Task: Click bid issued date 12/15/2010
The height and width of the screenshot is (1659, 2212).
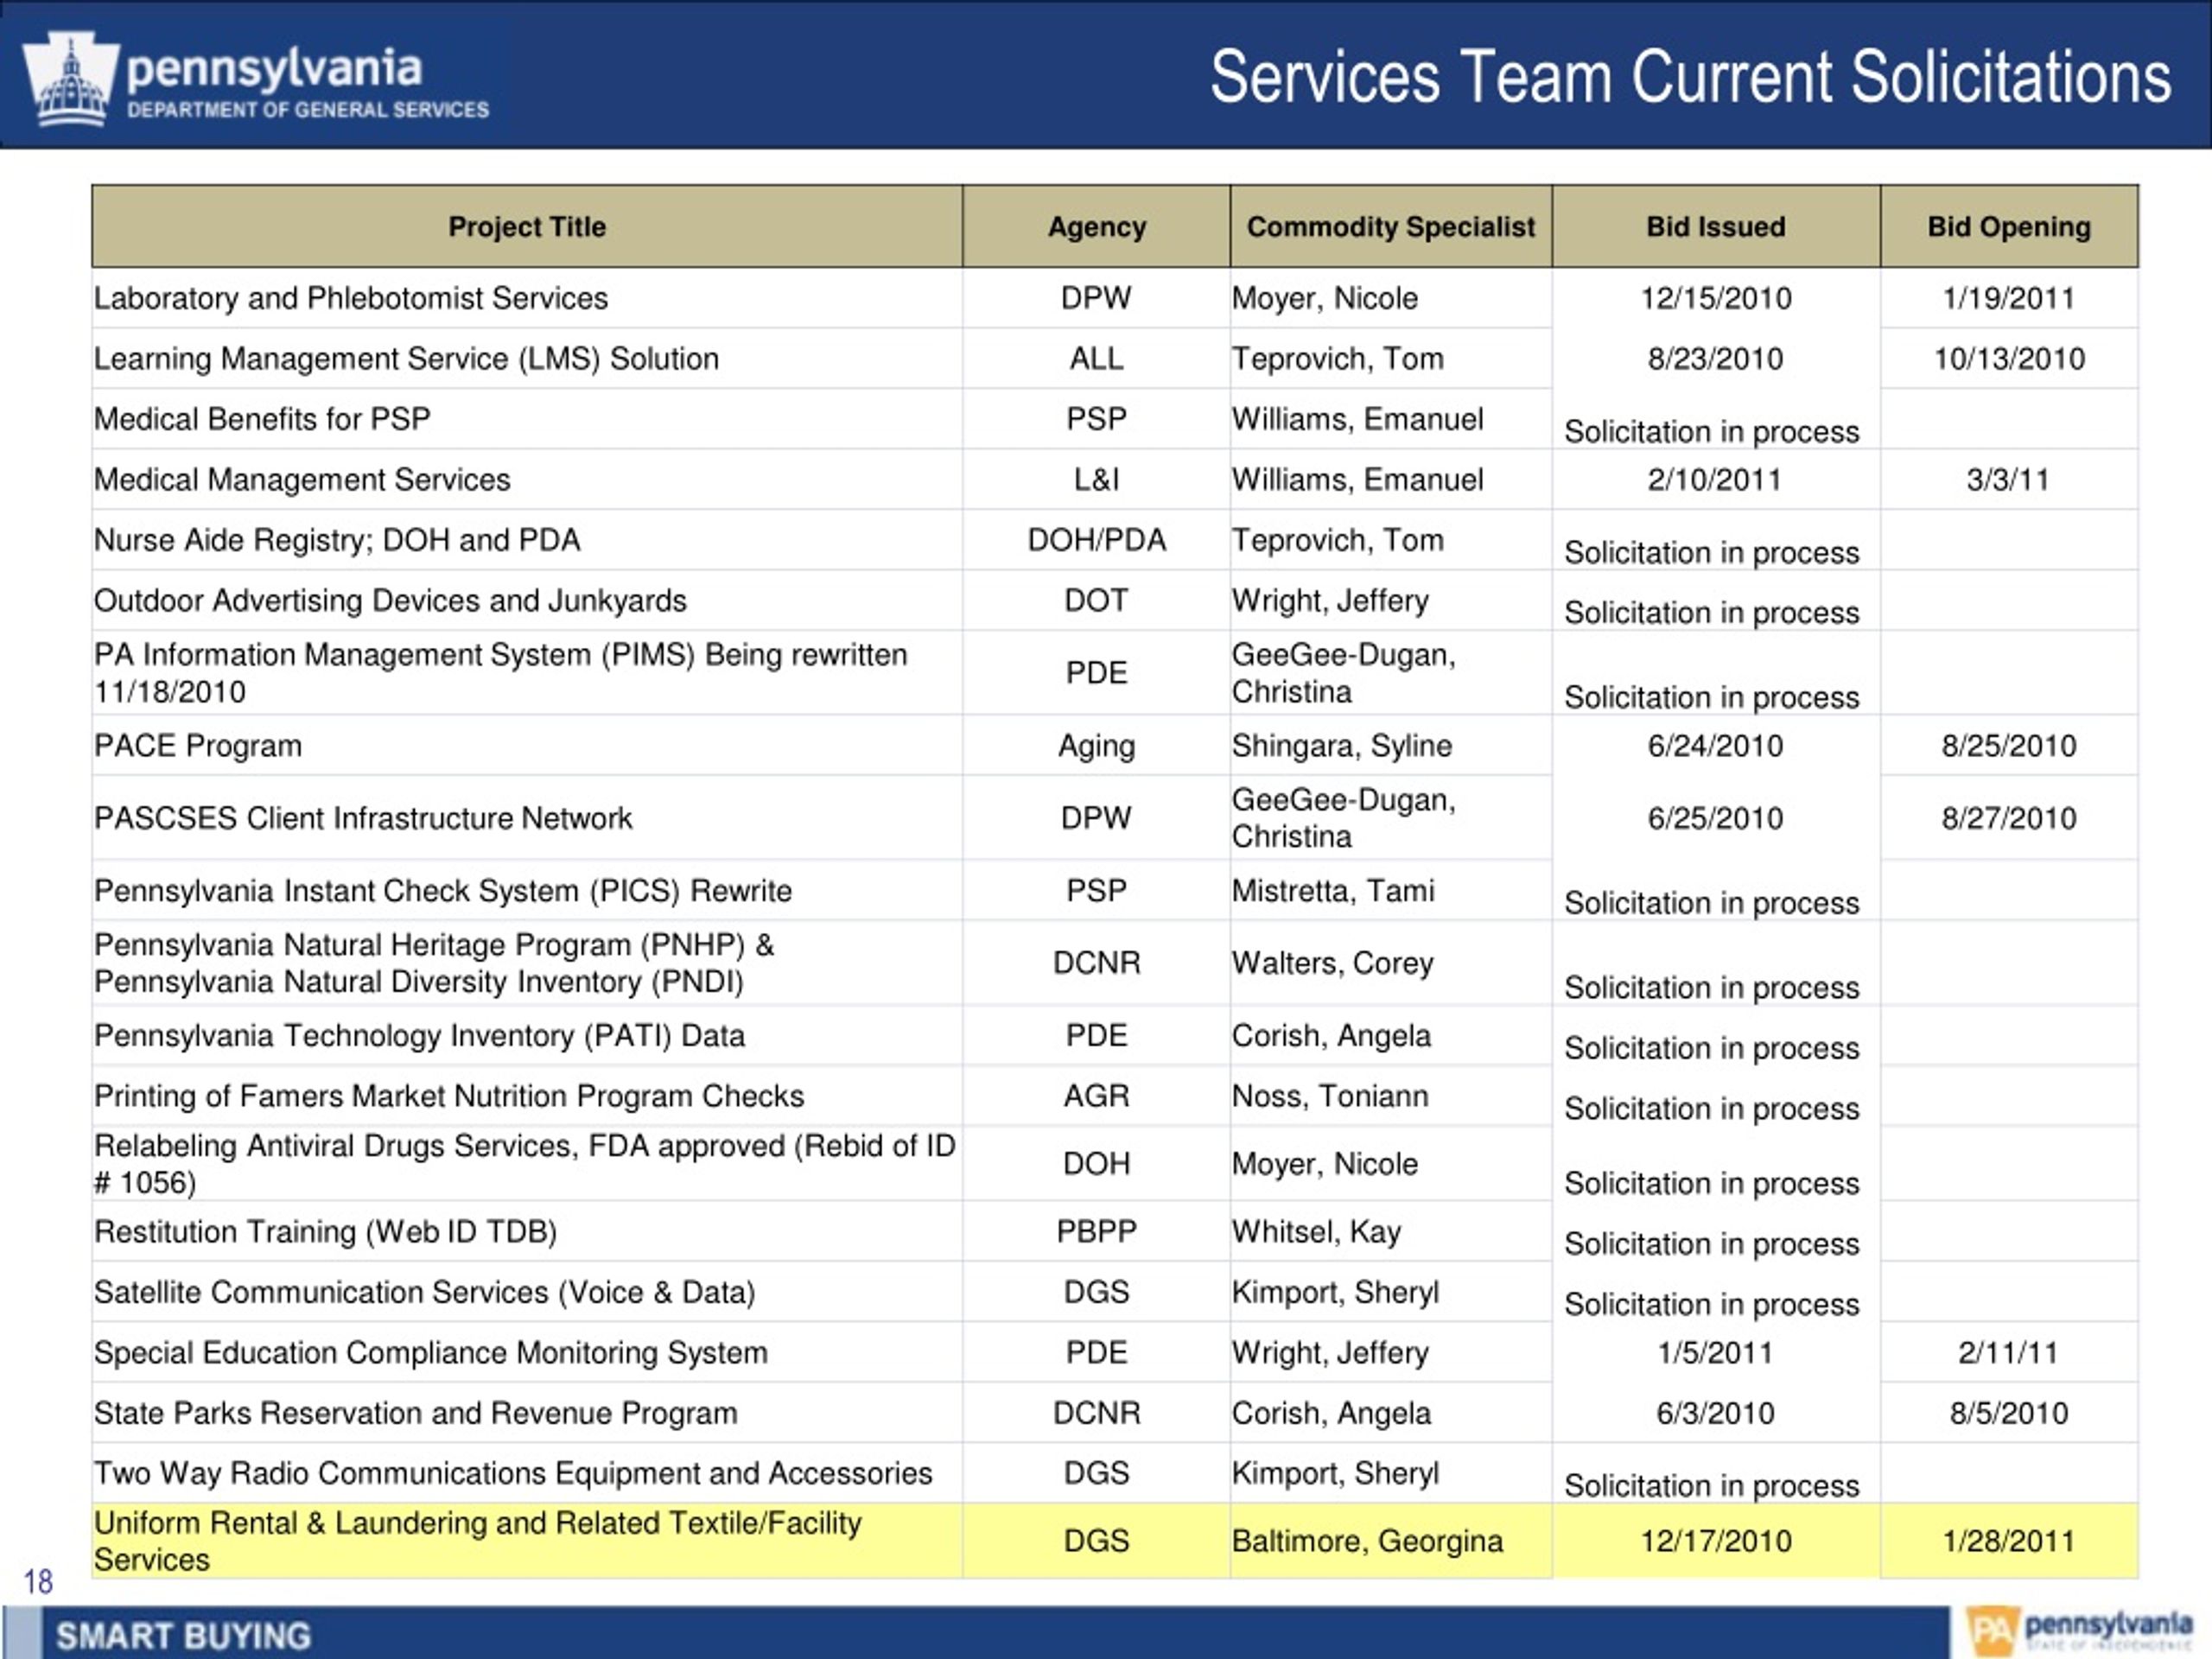Action: coord(1716,298)
